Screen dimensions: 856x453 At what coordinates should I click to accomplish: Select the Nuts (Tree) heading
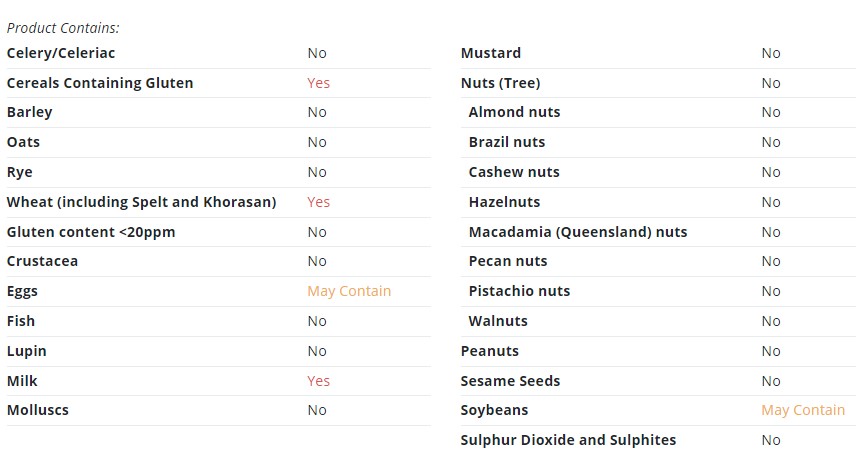pos(500,83)
